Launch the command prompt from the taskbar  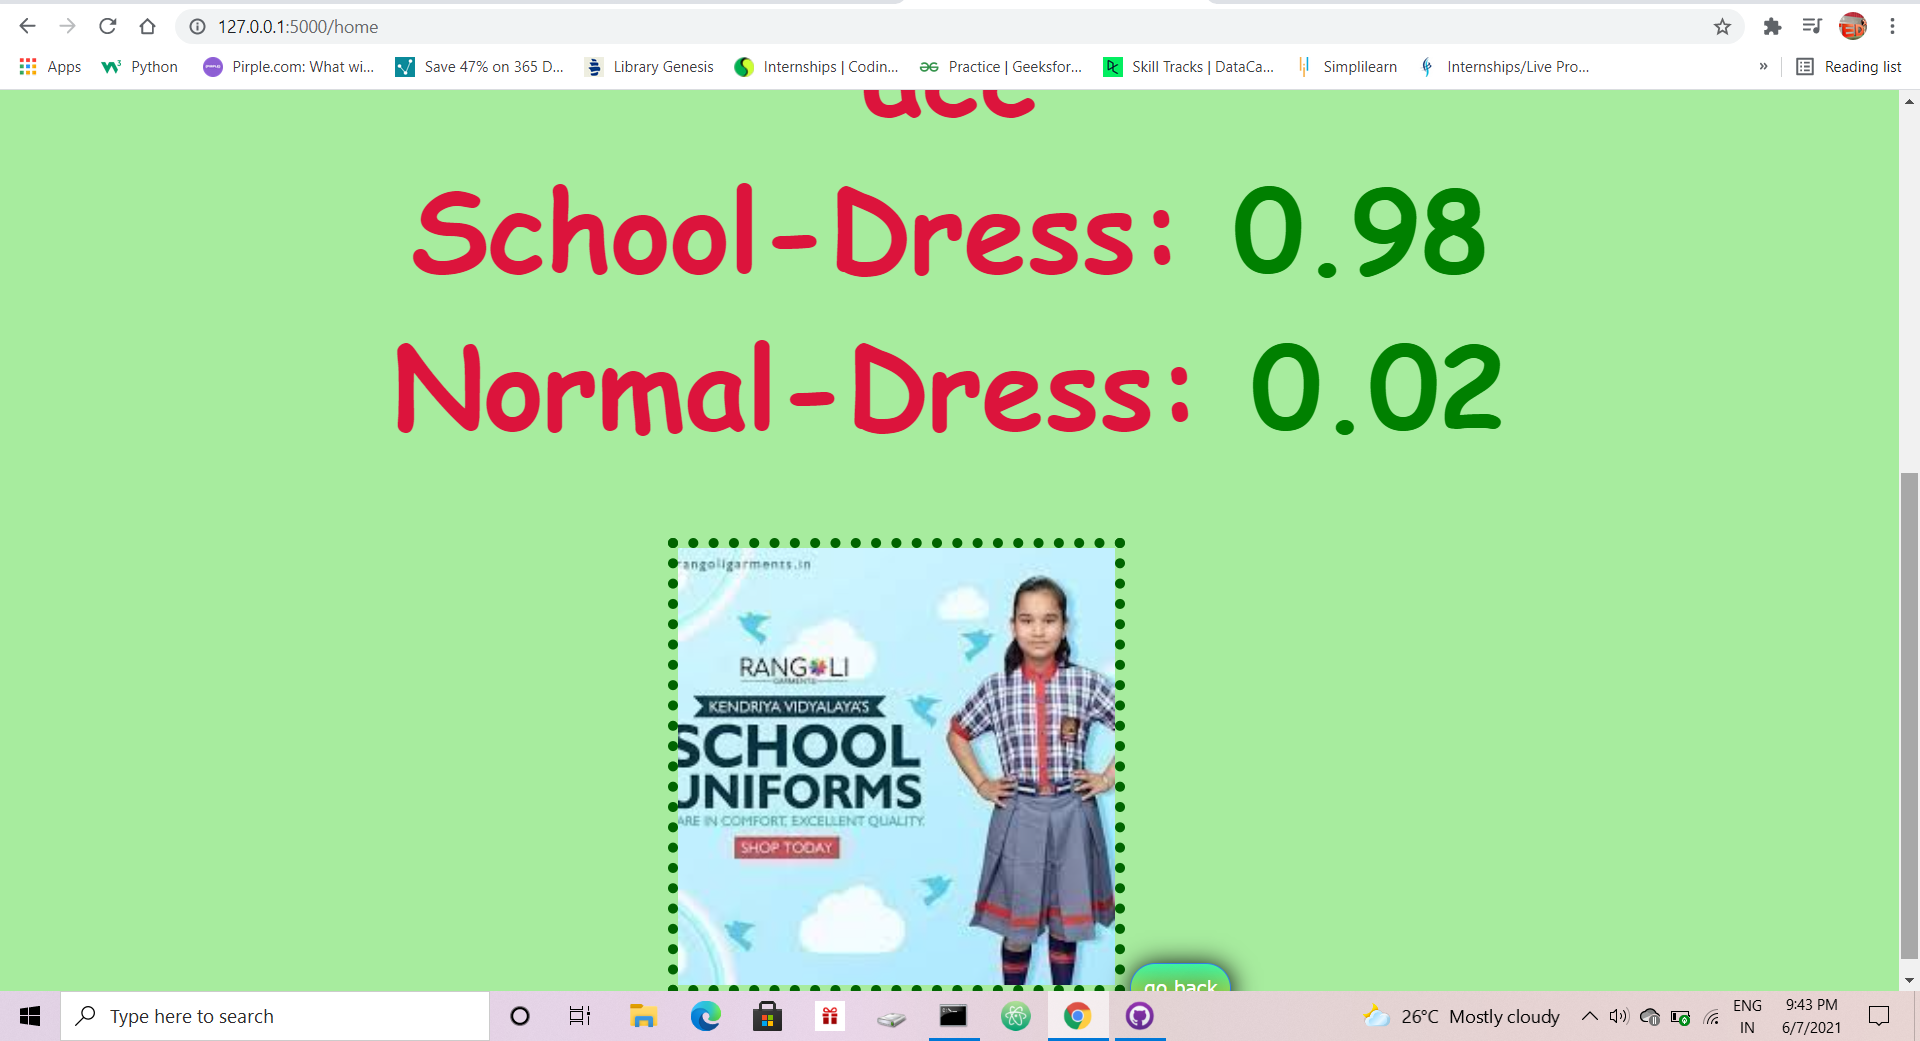[953, 1016]
